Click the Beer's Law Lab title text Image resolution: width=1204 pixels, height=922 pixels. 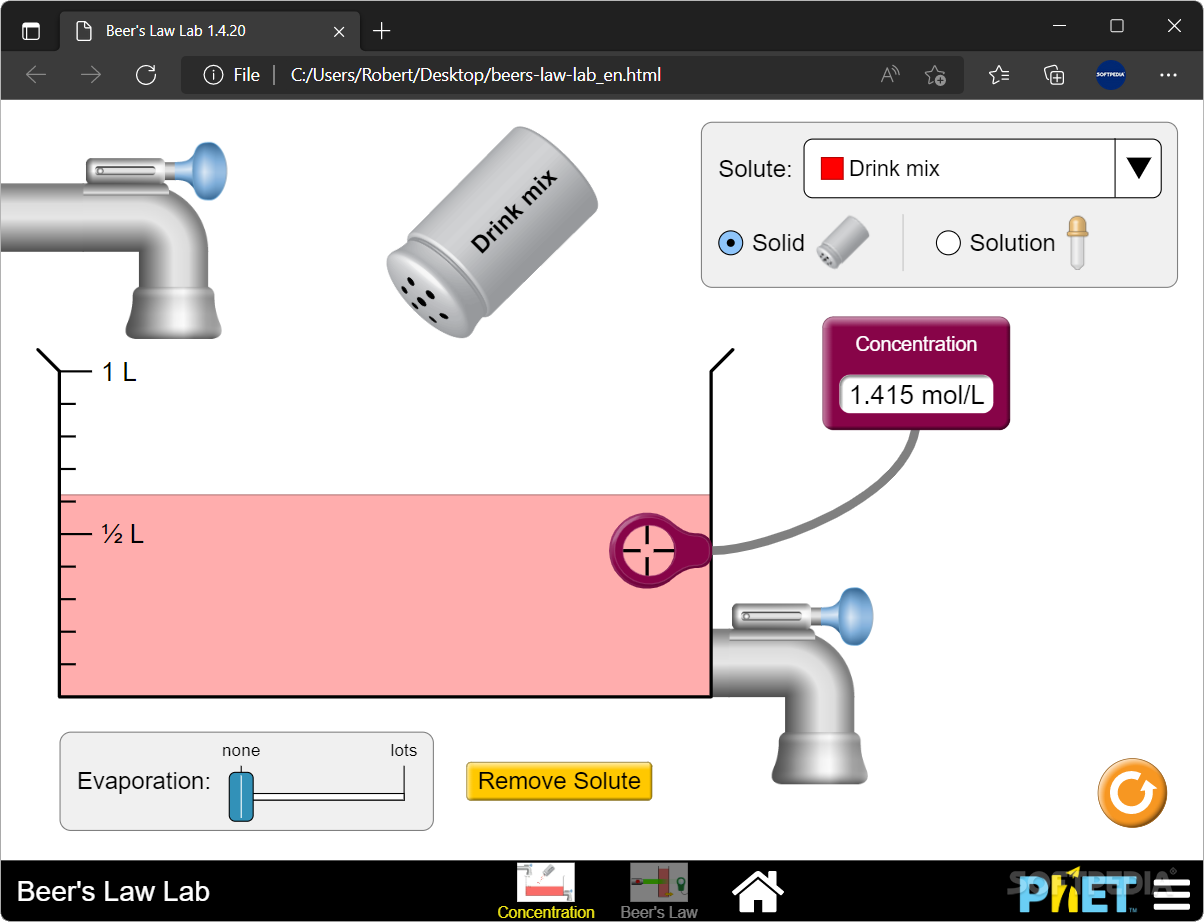[x=113, y=891]
